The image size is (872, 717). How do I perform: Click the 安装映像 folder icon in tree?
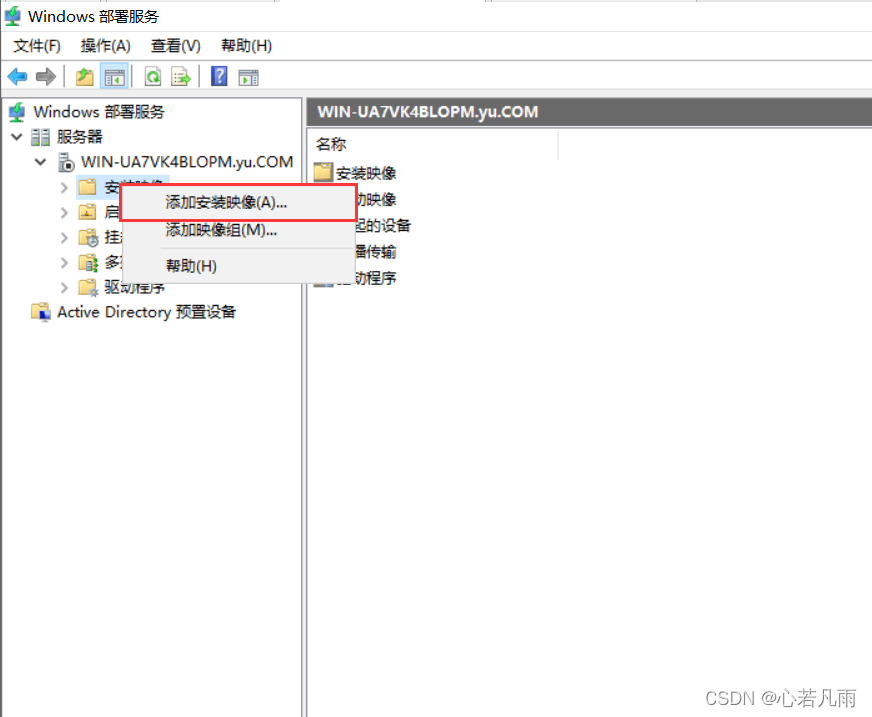87,187
